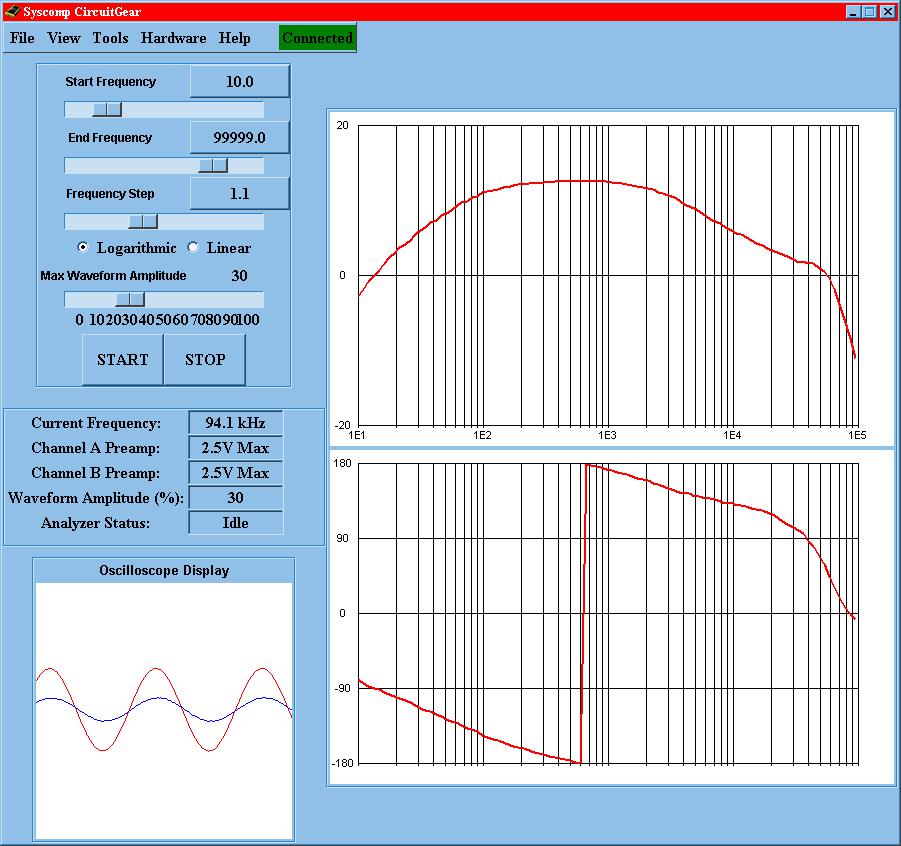Open the View menu
This screenshot has width=901, height=846.
(x=64, y=38)
